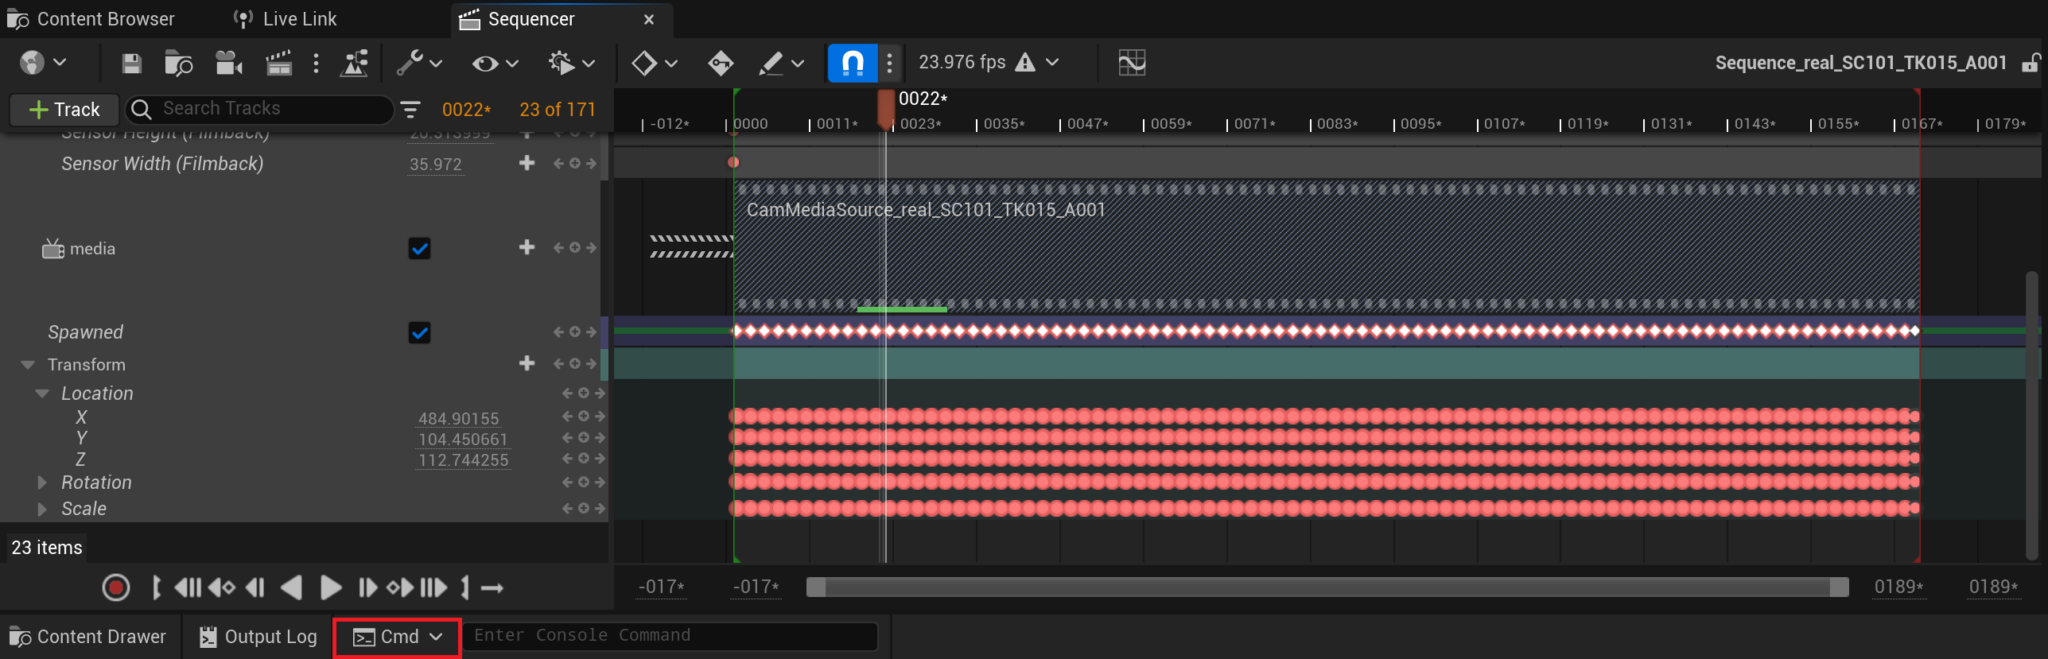Play the sequence in reverse

click(x=291, y=588)
